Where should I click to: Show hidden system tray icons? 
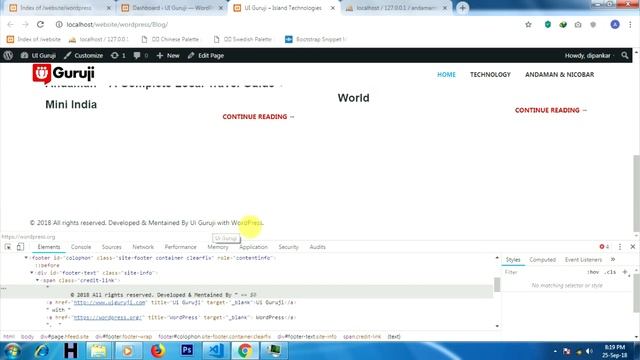click(555, 351)
